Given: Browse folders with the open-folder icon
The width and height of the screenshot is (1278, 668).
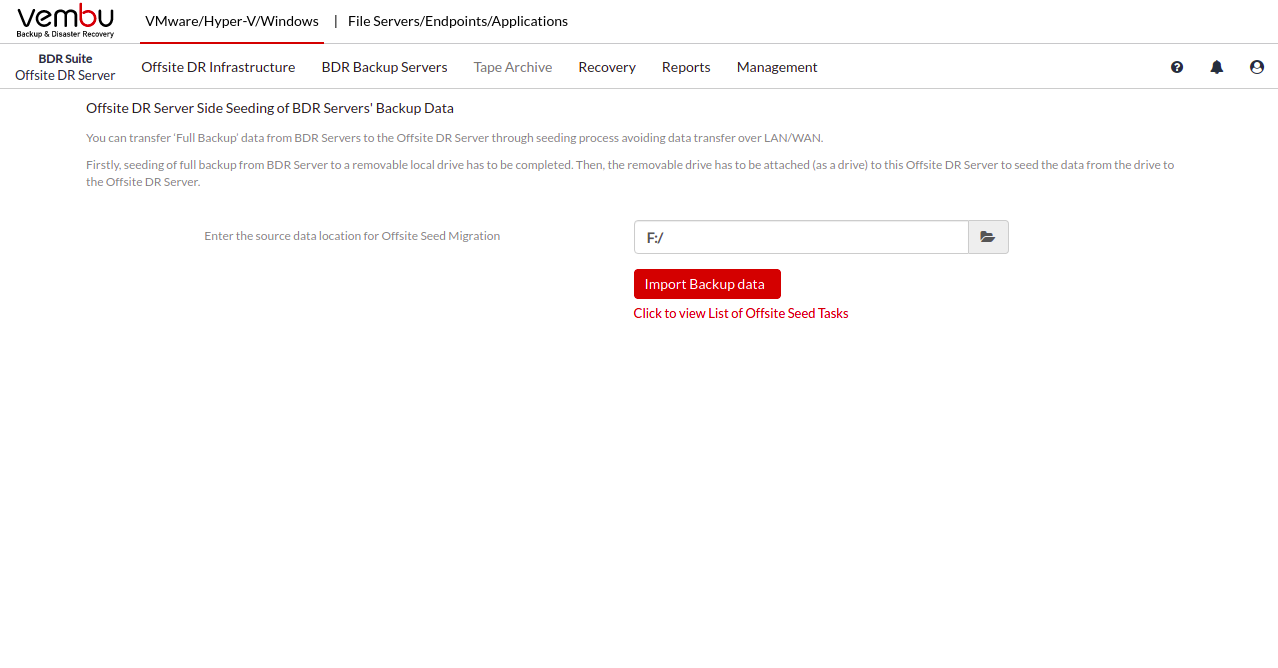Looking at the screenshot, I should 988,237.
